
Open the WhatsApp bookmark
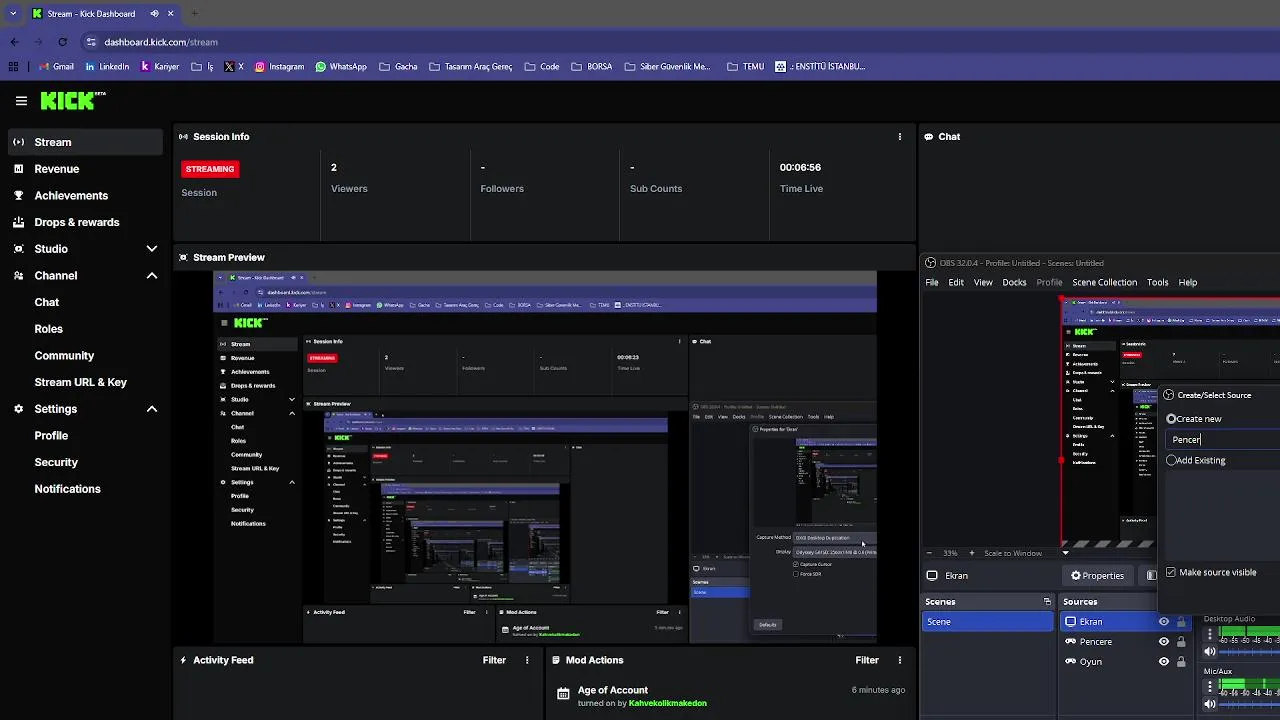tap(341, 67)
